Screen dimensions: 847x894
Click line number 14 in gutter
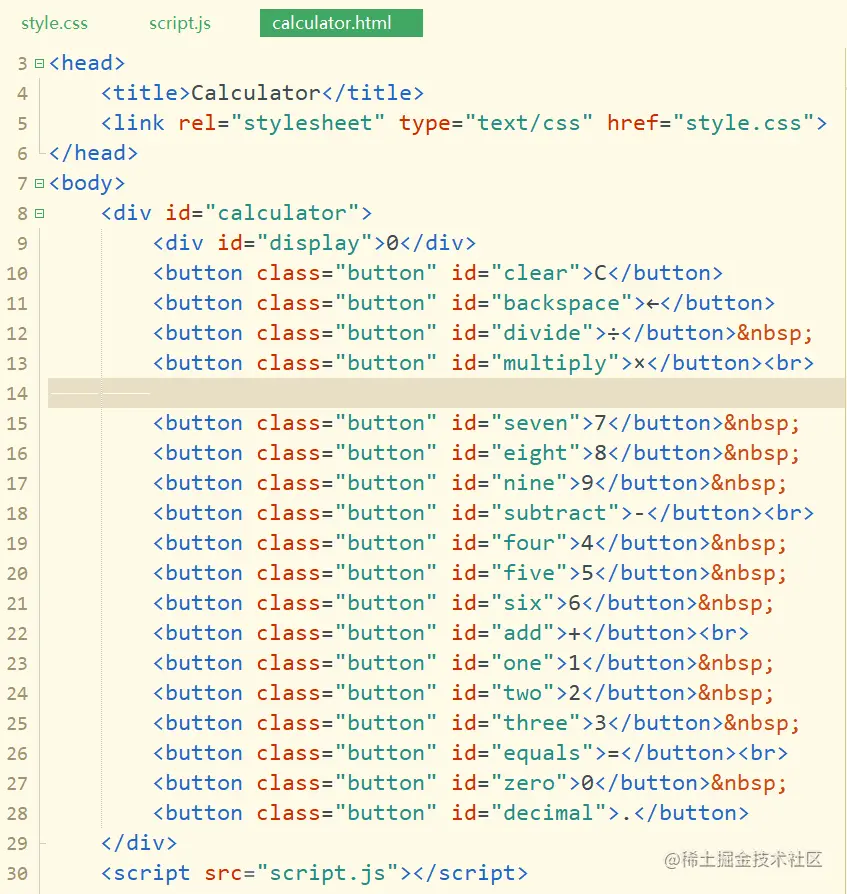point(17,393)
